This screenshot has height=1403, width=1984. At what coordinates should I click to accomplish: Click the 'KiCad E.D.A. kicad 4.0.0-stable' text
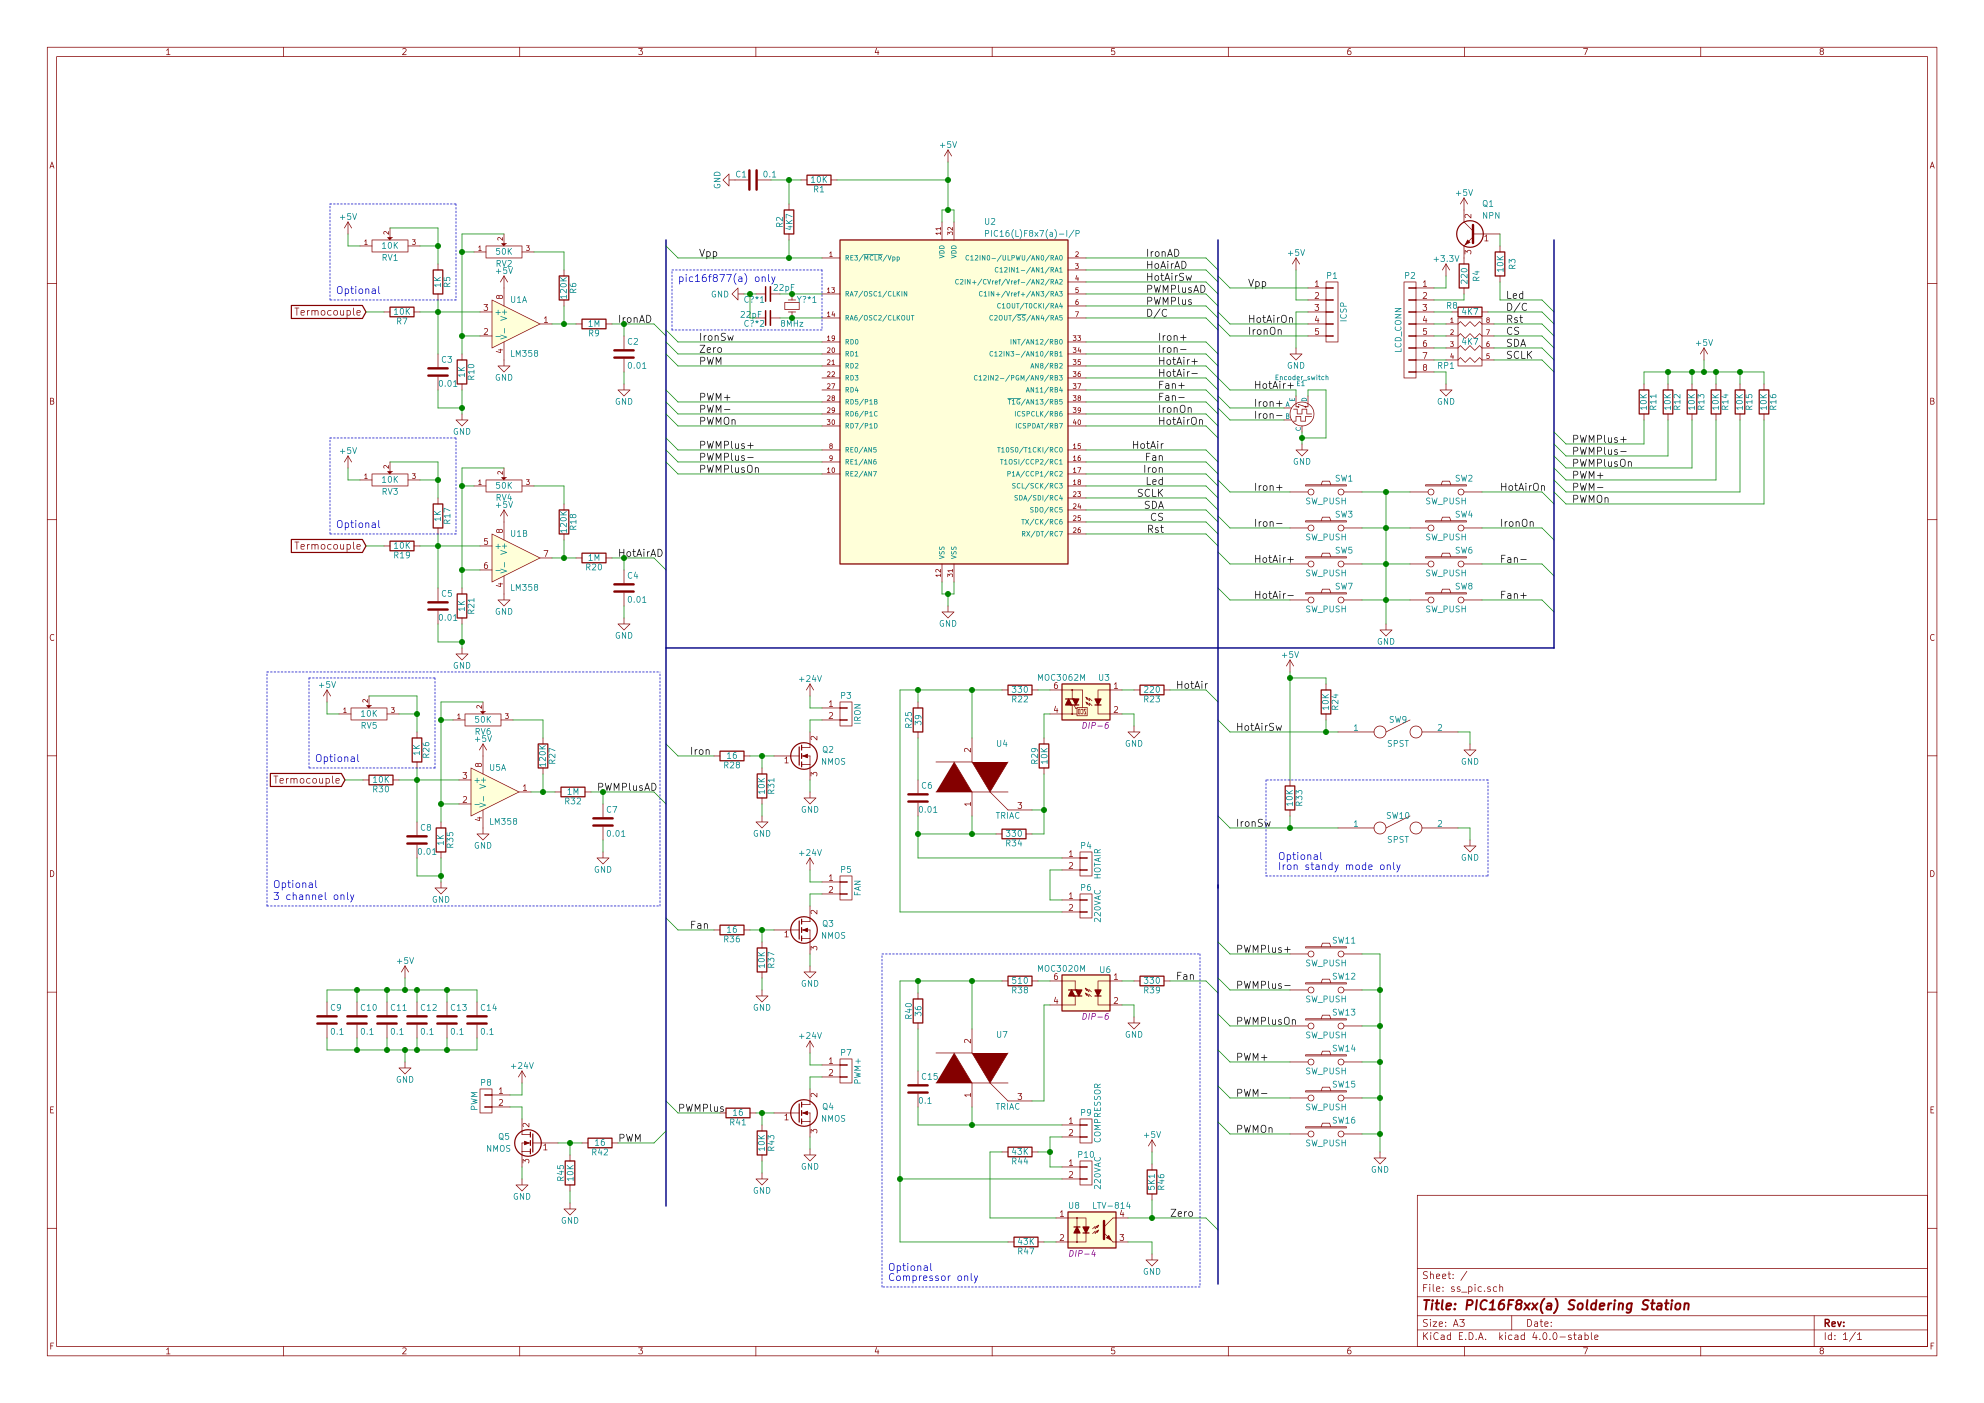(x=1510, y=1337)
